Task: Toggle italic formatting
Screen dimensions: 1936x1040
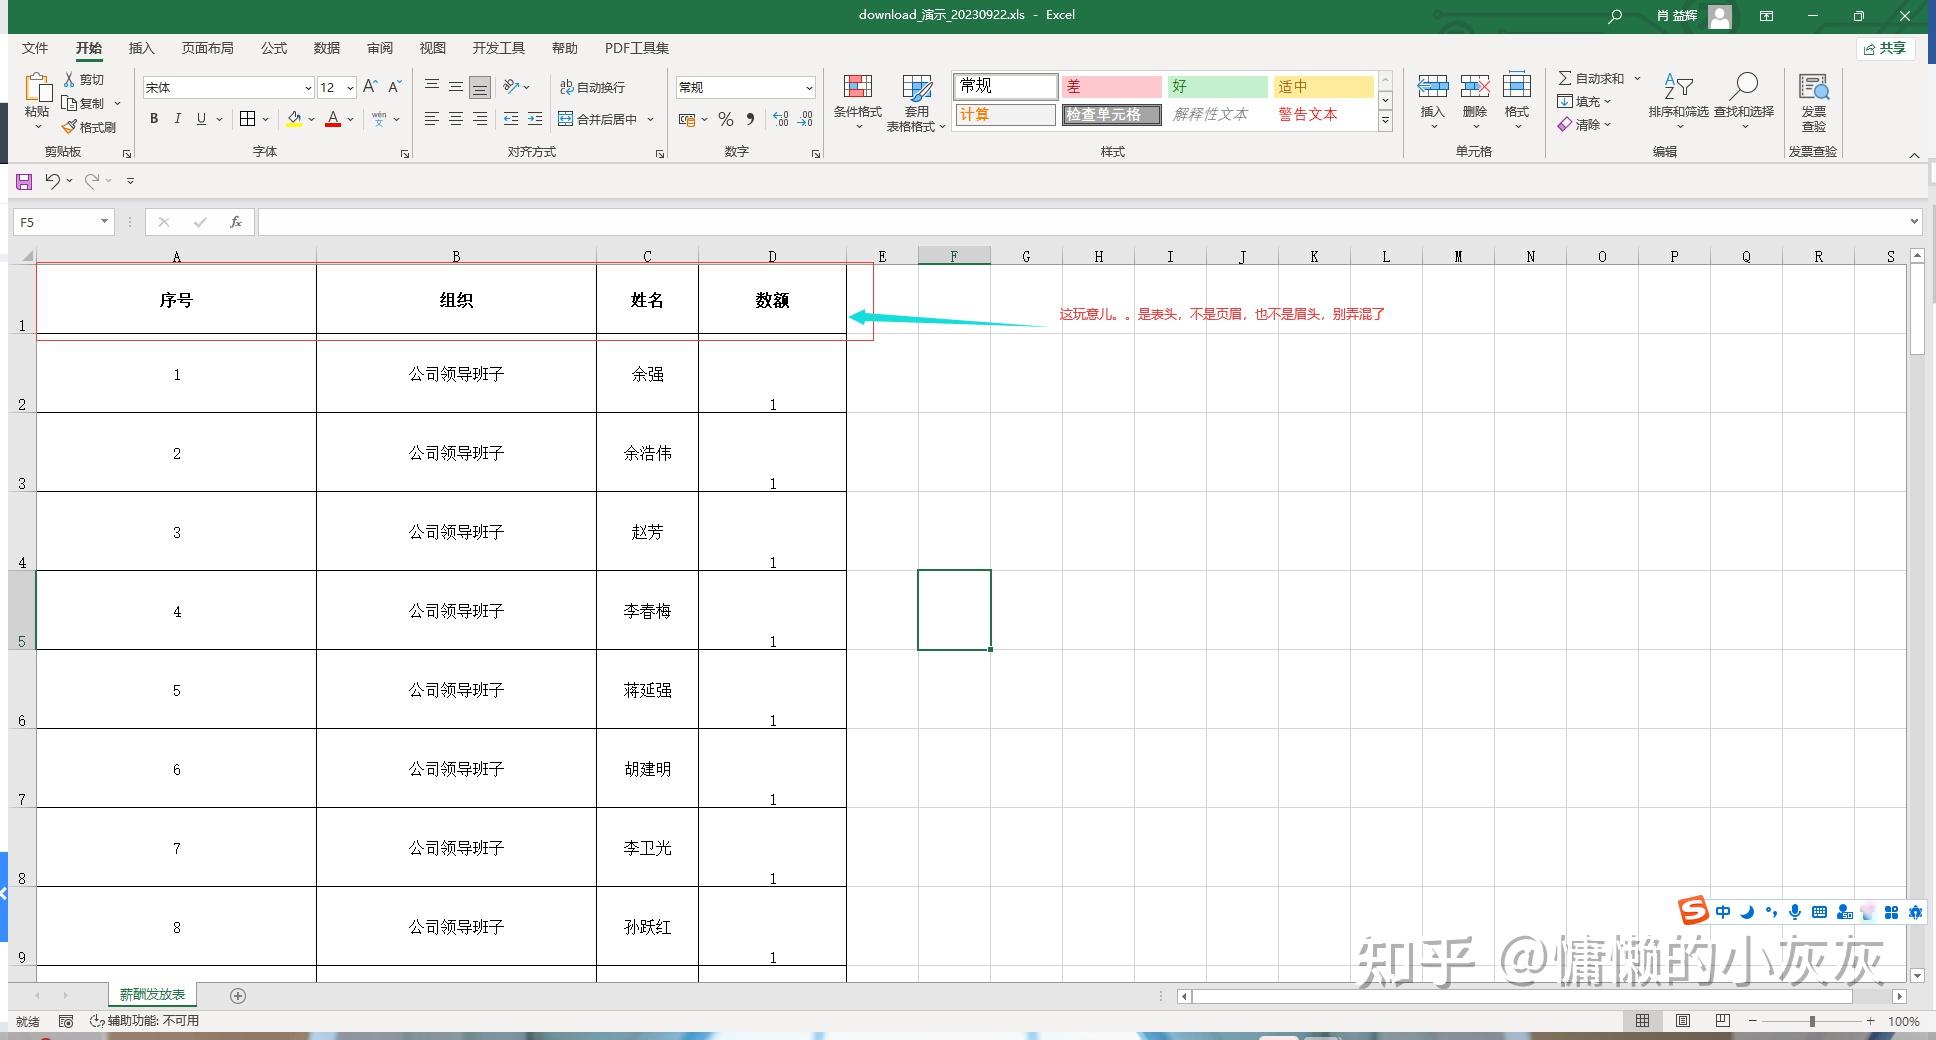Action: 177,119
